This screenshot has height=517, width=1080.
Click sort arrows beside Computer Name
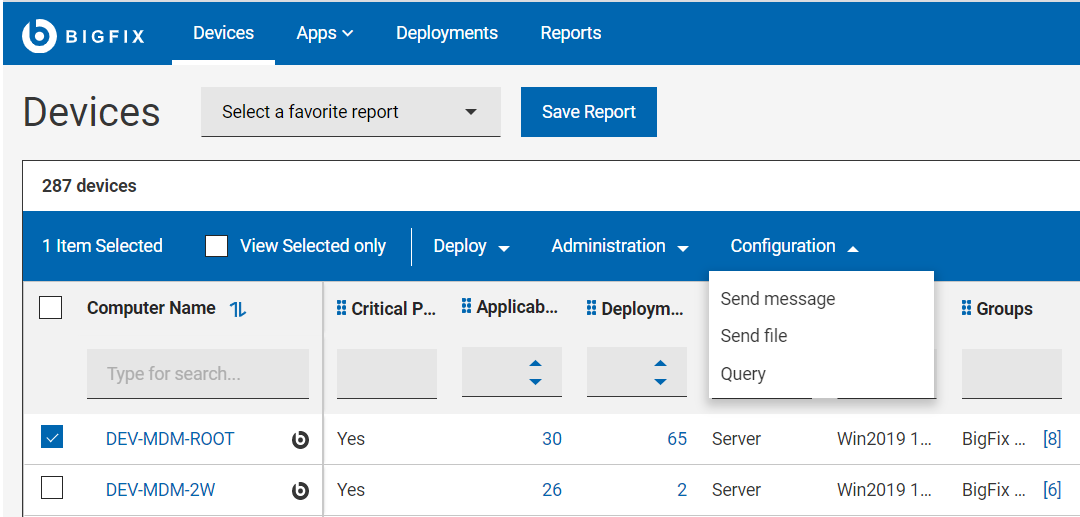point(238,309)
